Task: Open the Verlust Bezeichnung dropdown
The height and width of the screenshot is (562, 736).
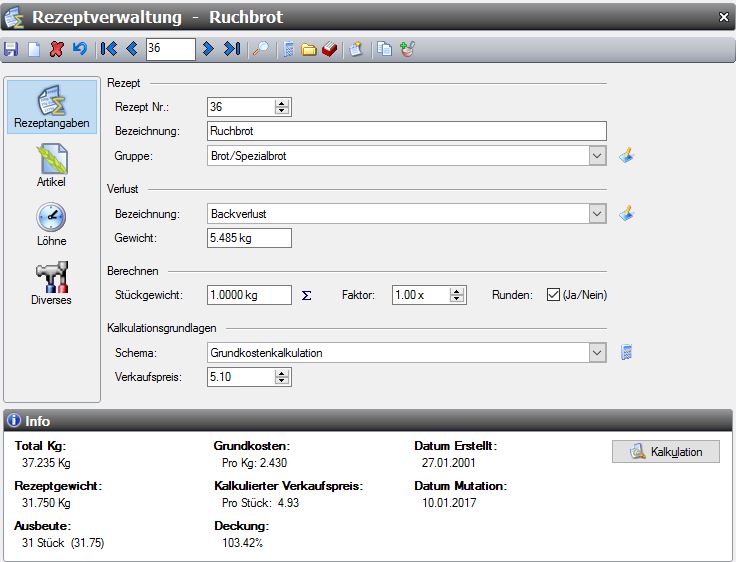Action: click(x=597, y=214)
